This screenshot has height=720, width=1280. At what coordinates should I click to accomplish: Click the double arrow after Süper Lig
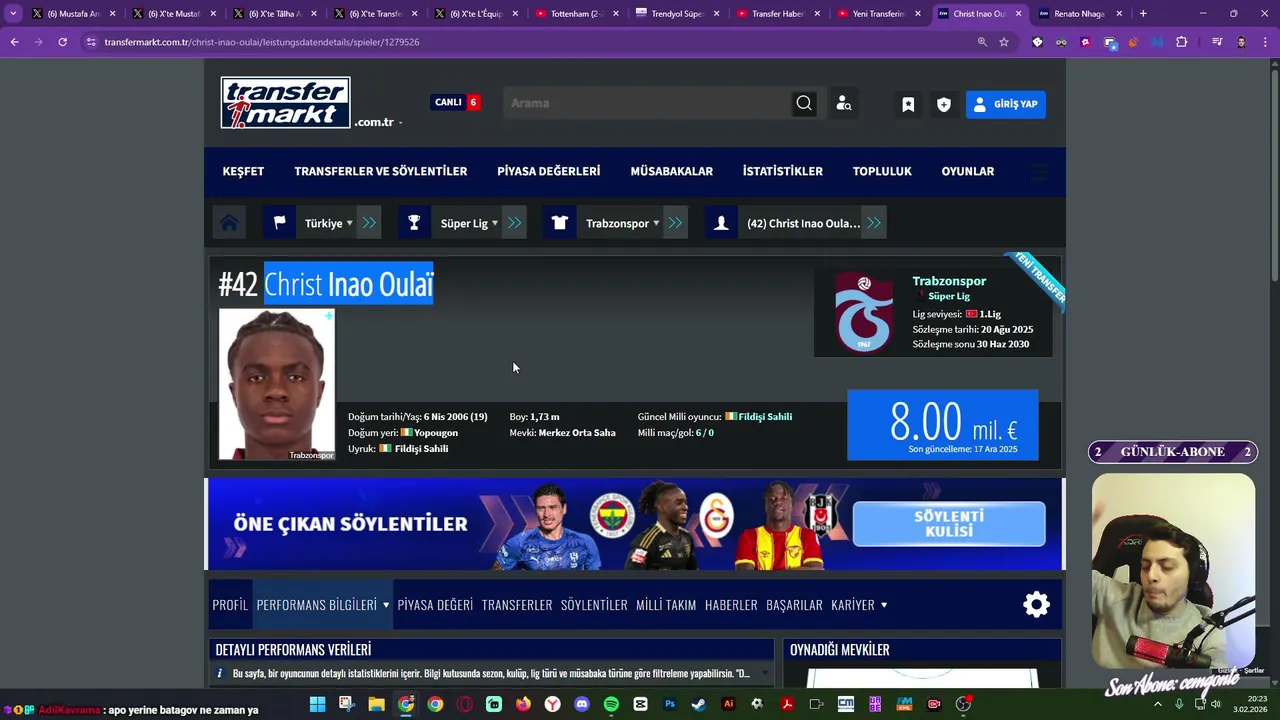514,223
